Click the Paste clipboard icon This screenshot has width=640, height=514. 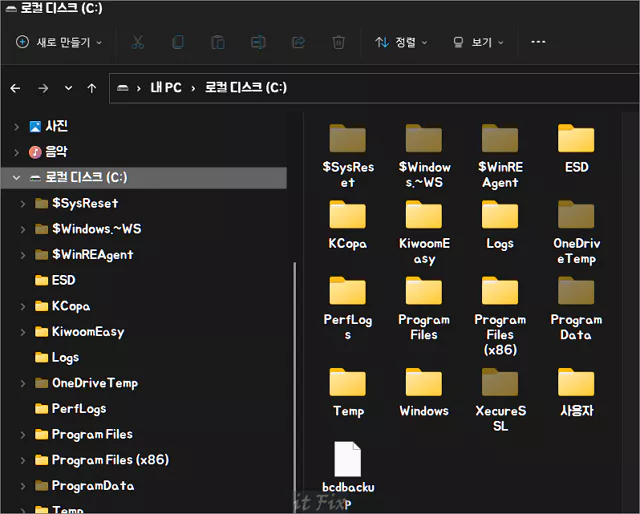[x=218, y=42]
